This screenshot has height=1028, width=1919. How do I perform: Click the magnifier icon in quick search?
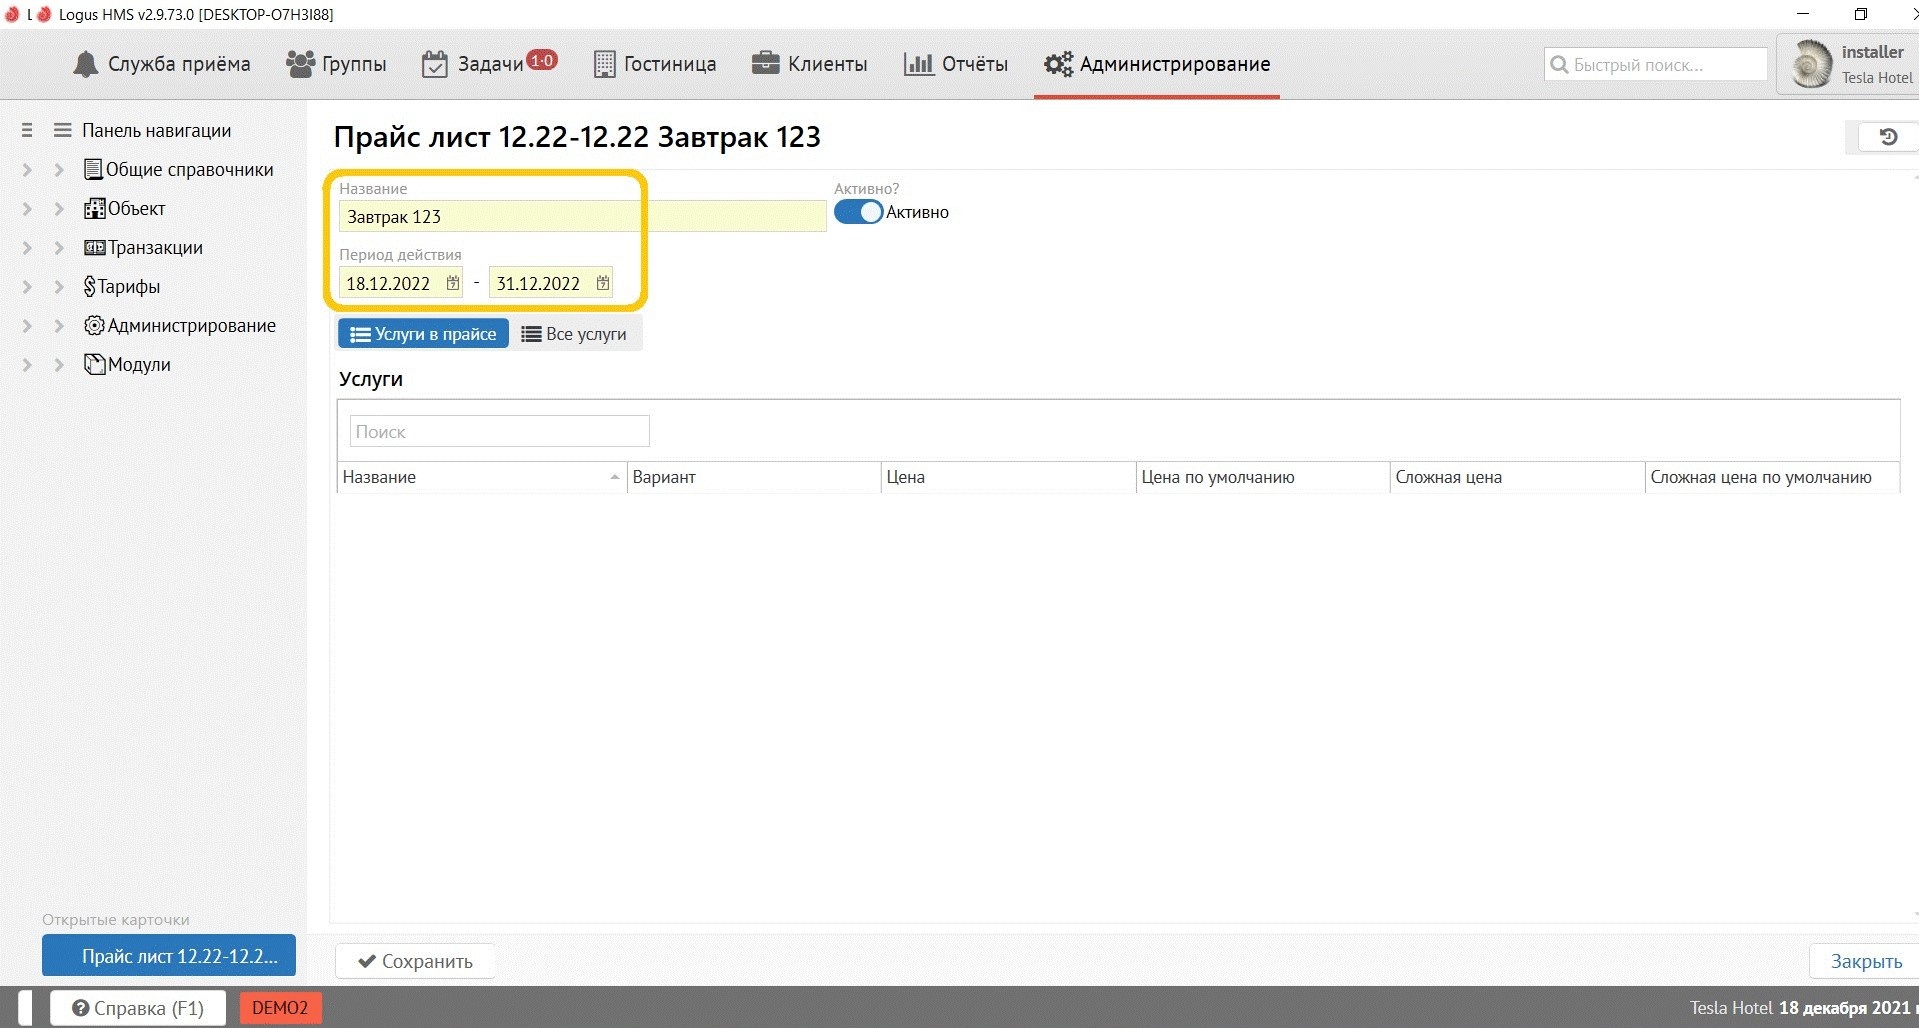tap(1558, 65)
